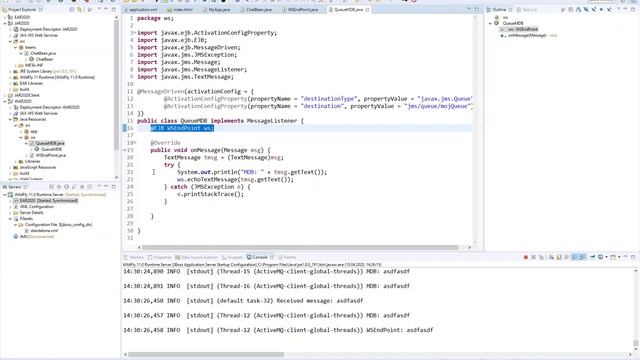Image resolution: width=640 pixels, height=360 pixels.
Task: Collapse WildFly 11.0 Runtime Server node
Action: point(5,195)
